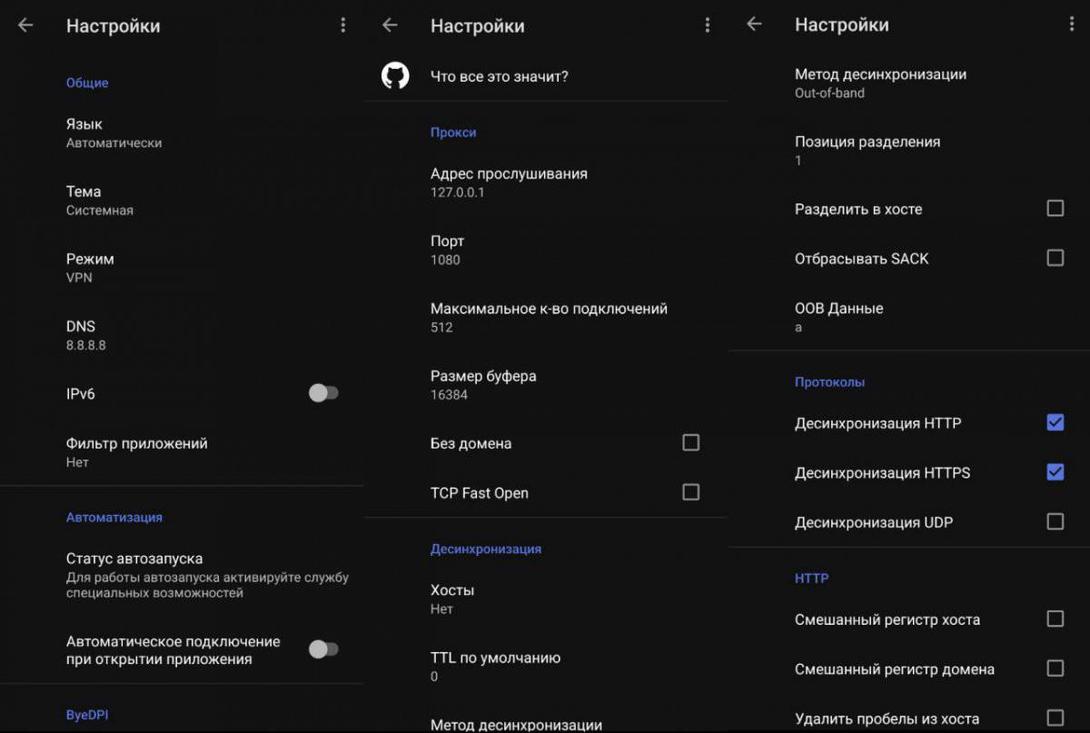Click the GitHub logo icon
The height and width of the screenshot is (733, 1090).
[394, 75]
